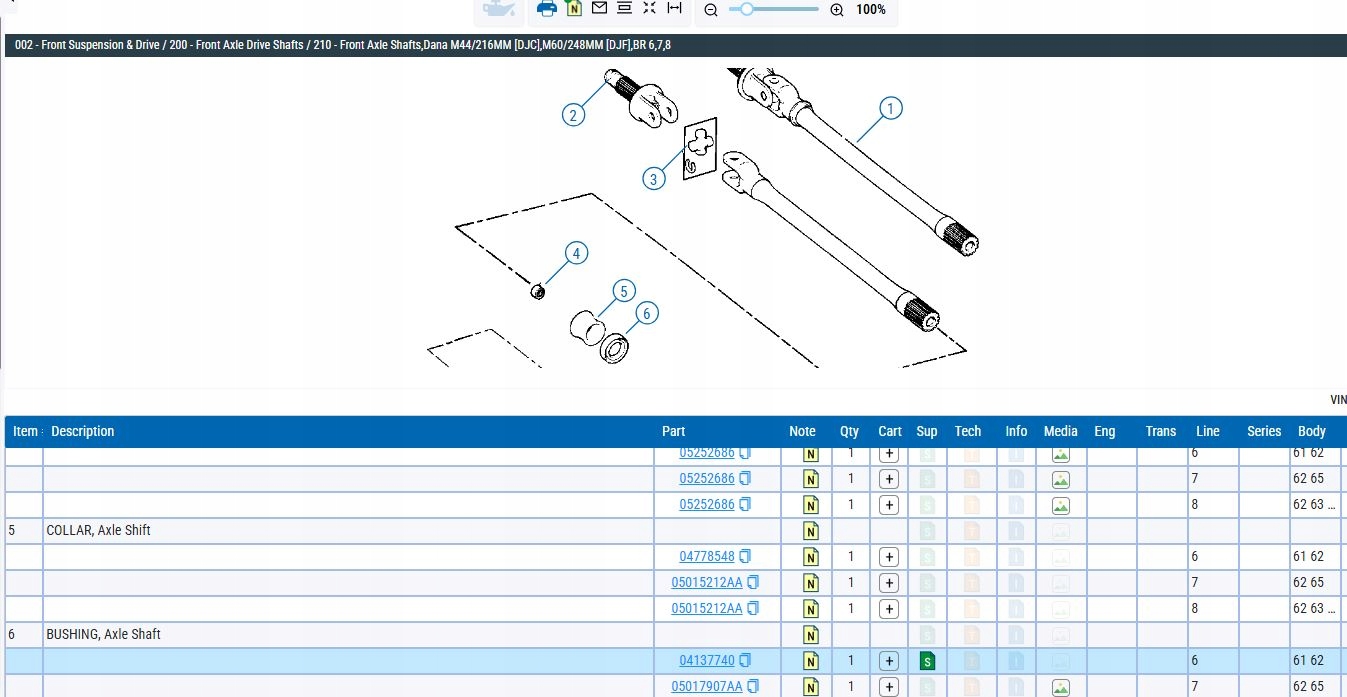This screenshot has width=1347, height=697.
Task: Open part link 04137740
Action: click(707, 661)
